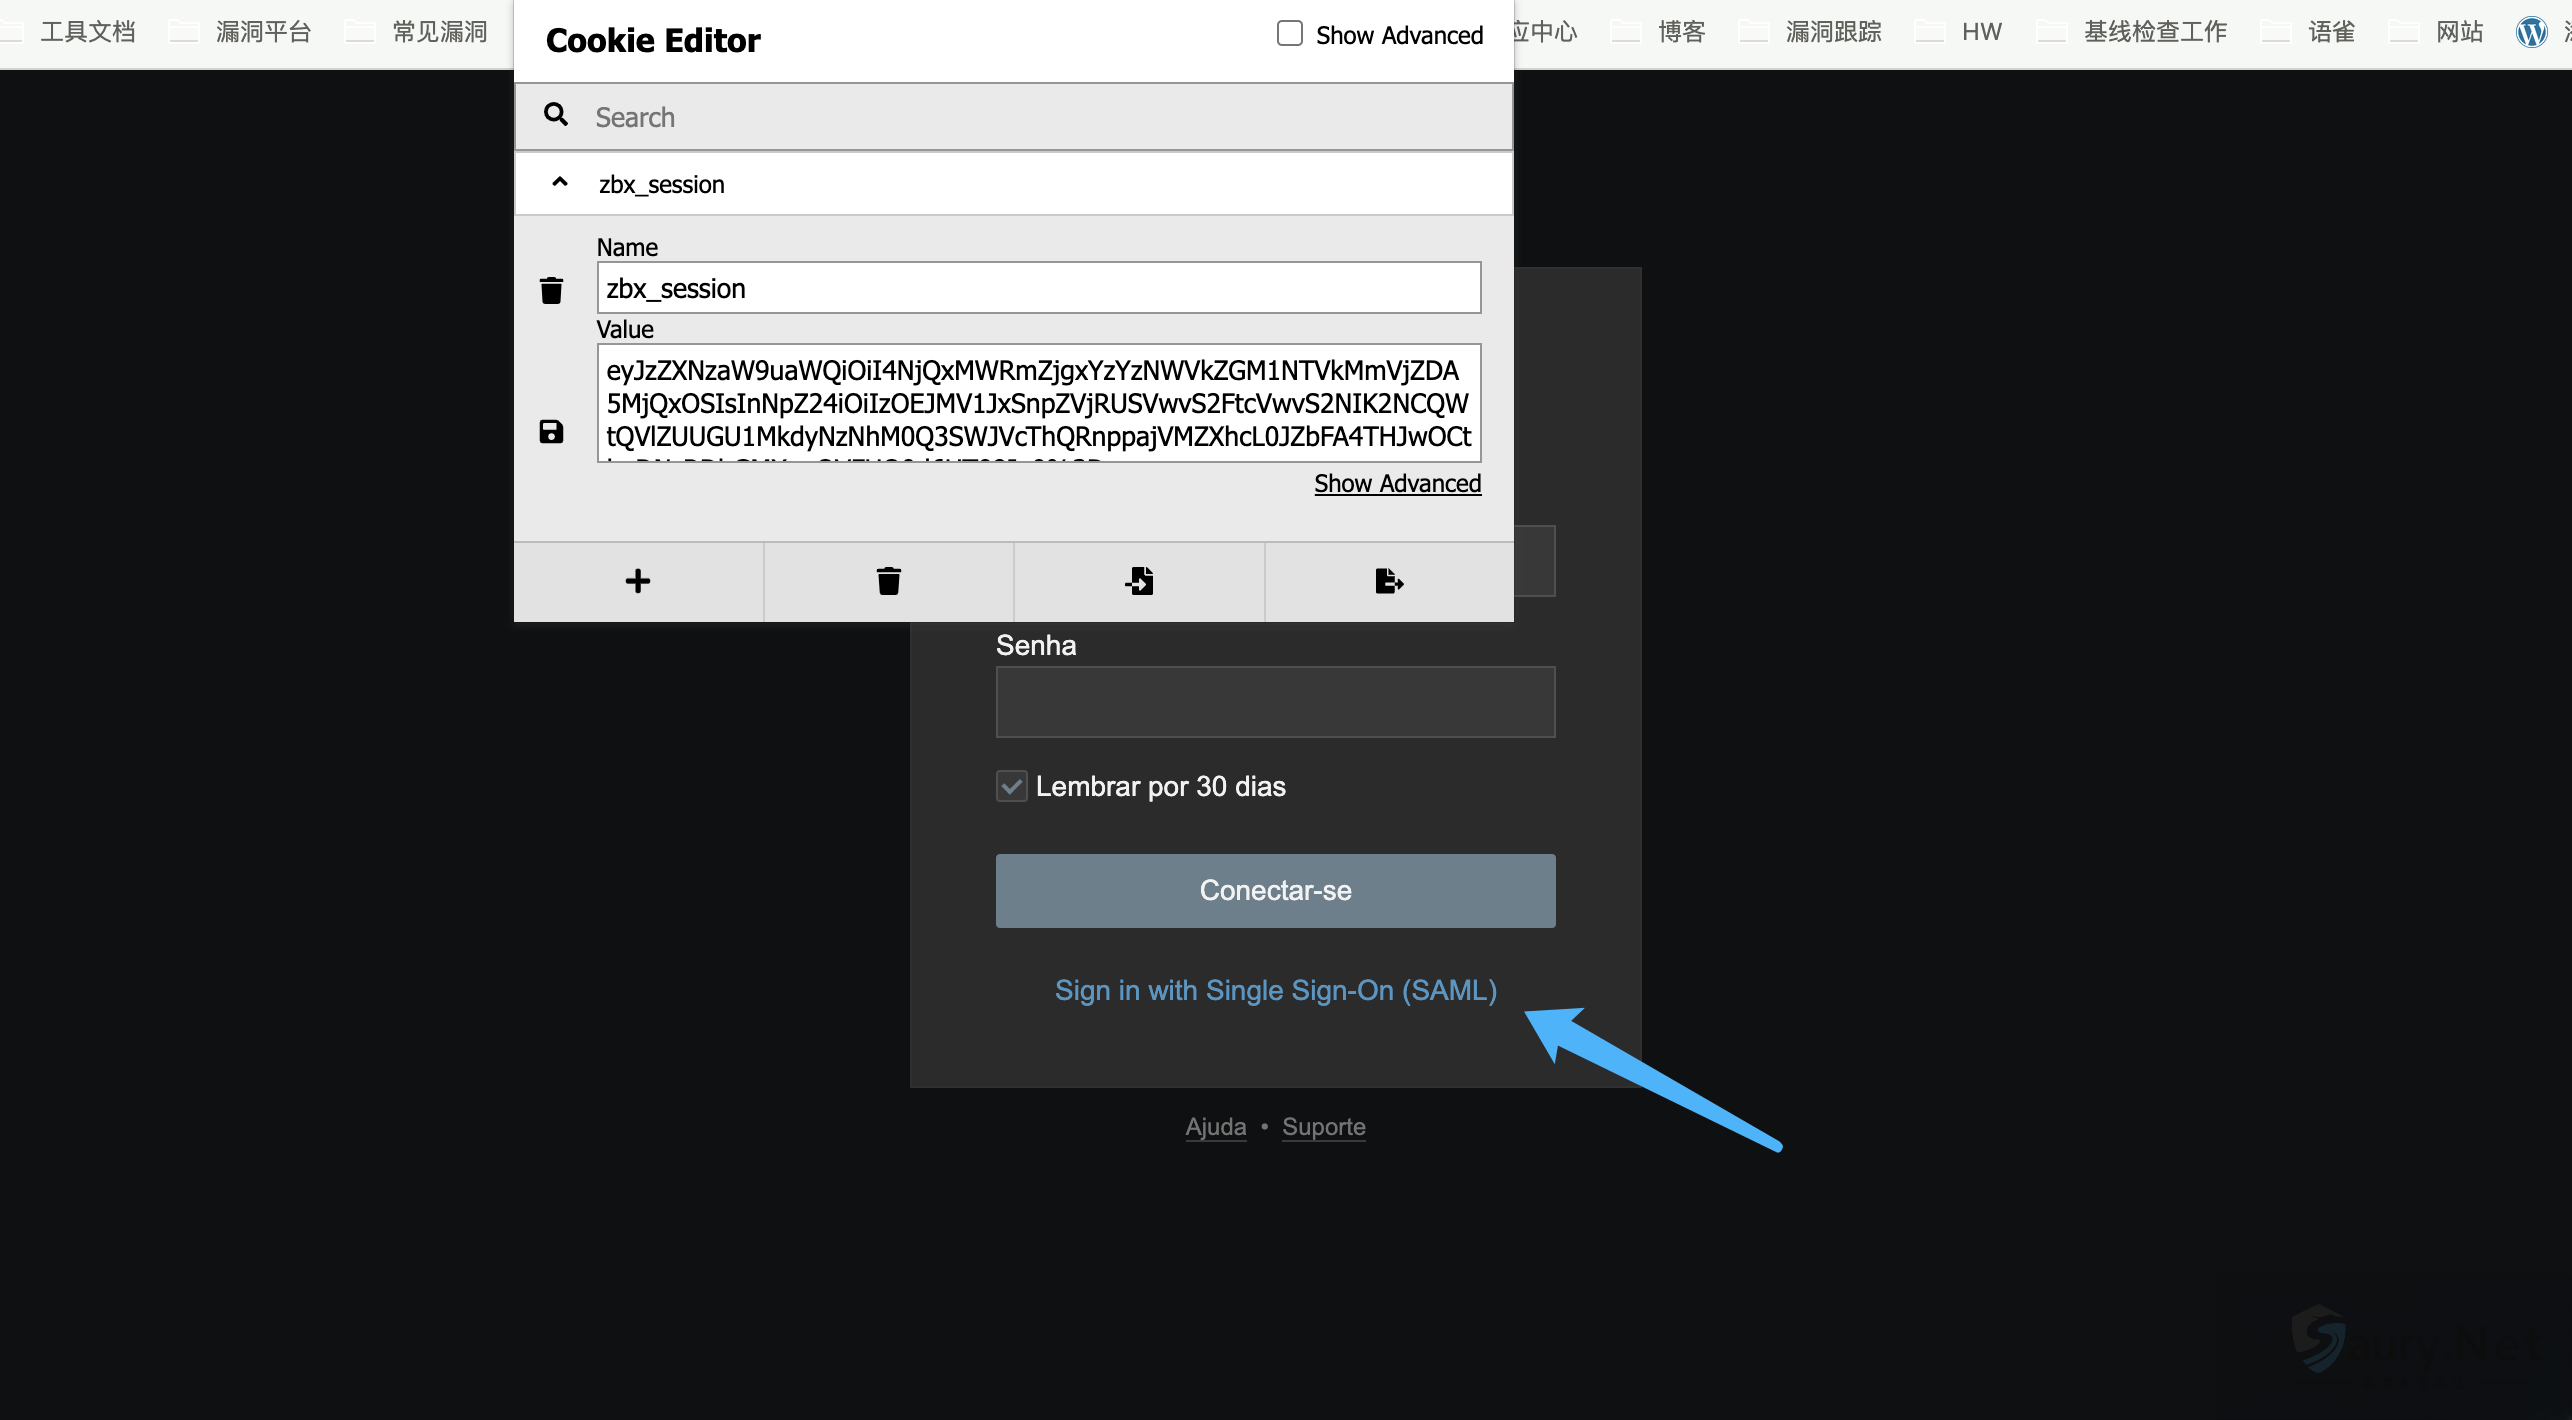This screenshot has width=2572, height=1420.
Task: Click the search magnifier icon
Action: [556, 115]
